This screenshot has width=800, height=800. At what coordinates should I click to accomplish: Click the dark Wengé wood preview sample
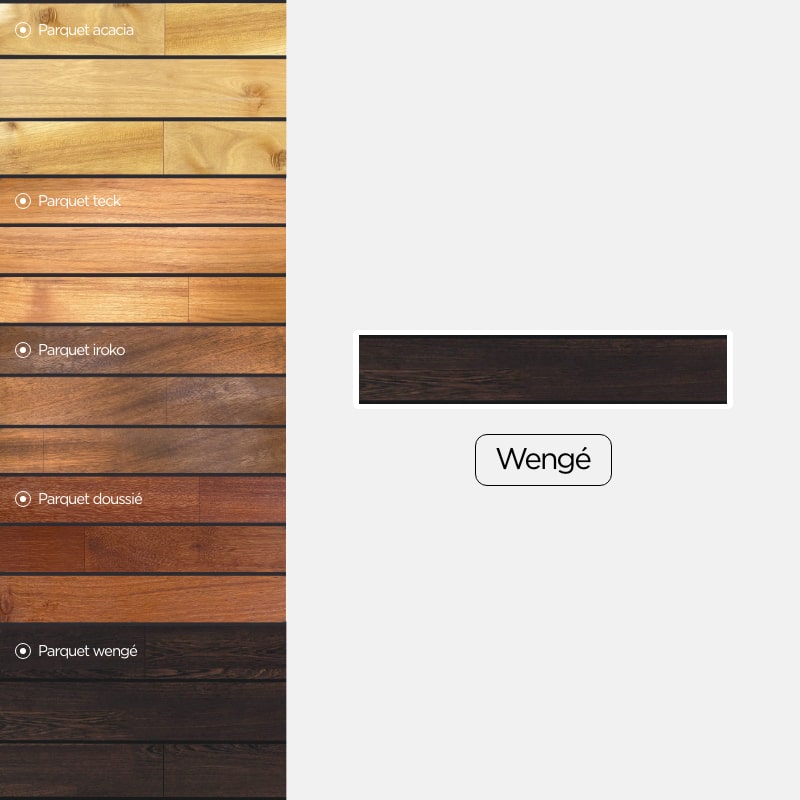click(x=543, y=369)
